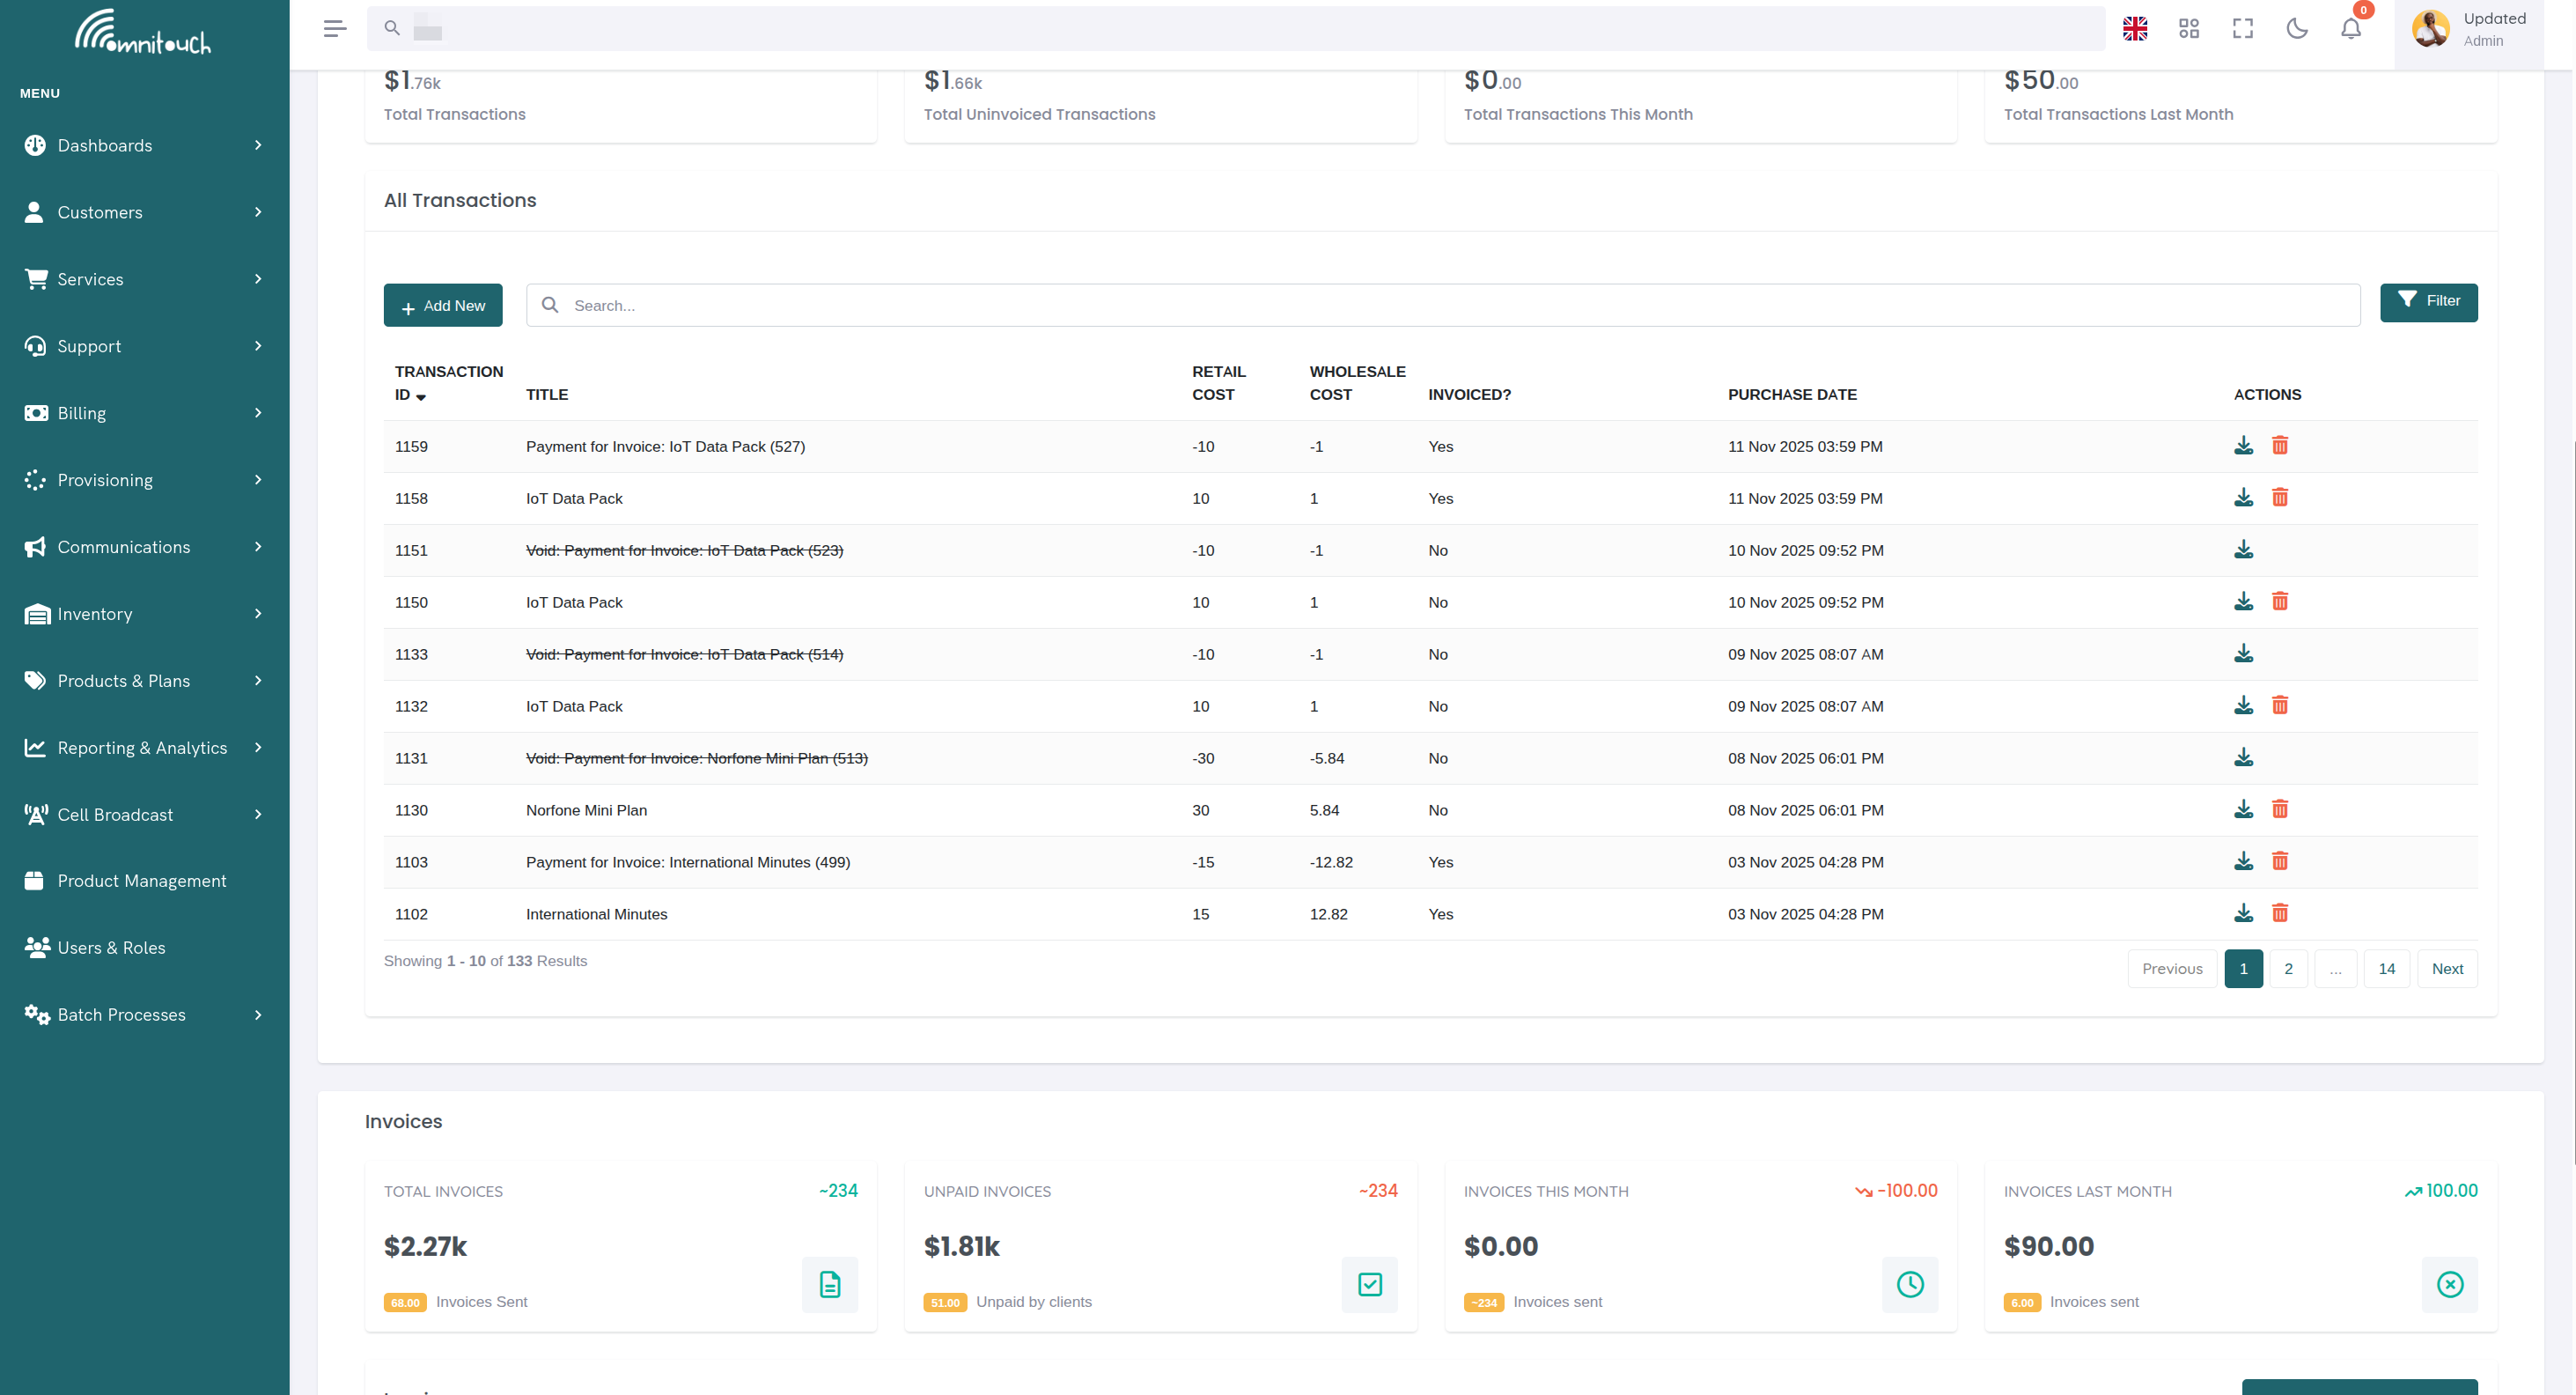Screen dimensions: 2576x1395
Task: Open the Invoices Sent document icon card action
Action: tap(829, 1285)
